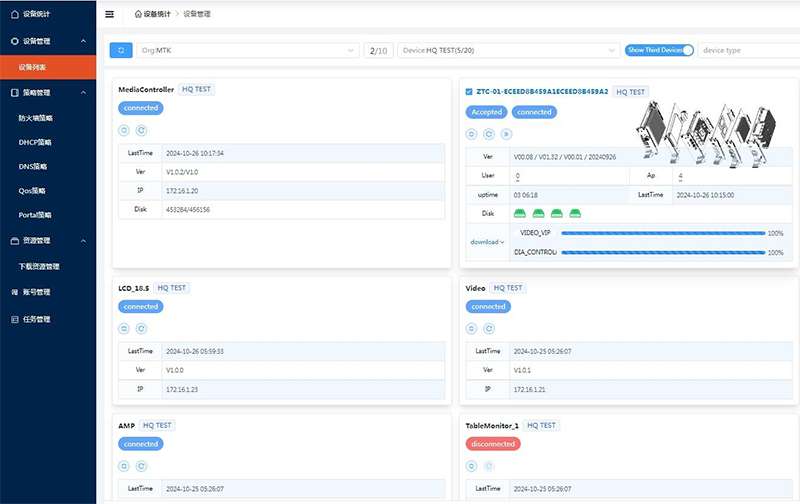Click the AMP card title

click(127, 425)
